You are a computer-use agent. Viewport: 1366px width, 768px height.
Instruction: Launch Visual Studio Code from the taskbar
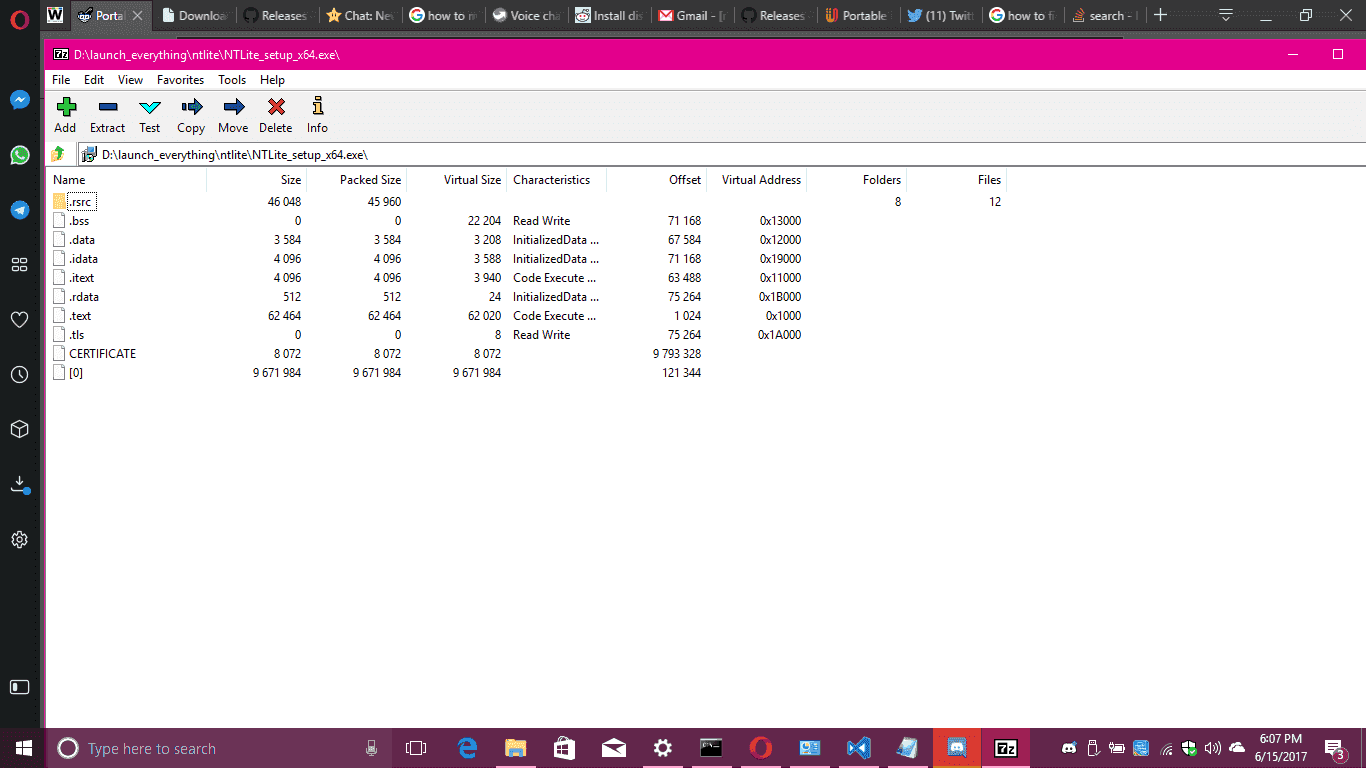pos(858,748)
